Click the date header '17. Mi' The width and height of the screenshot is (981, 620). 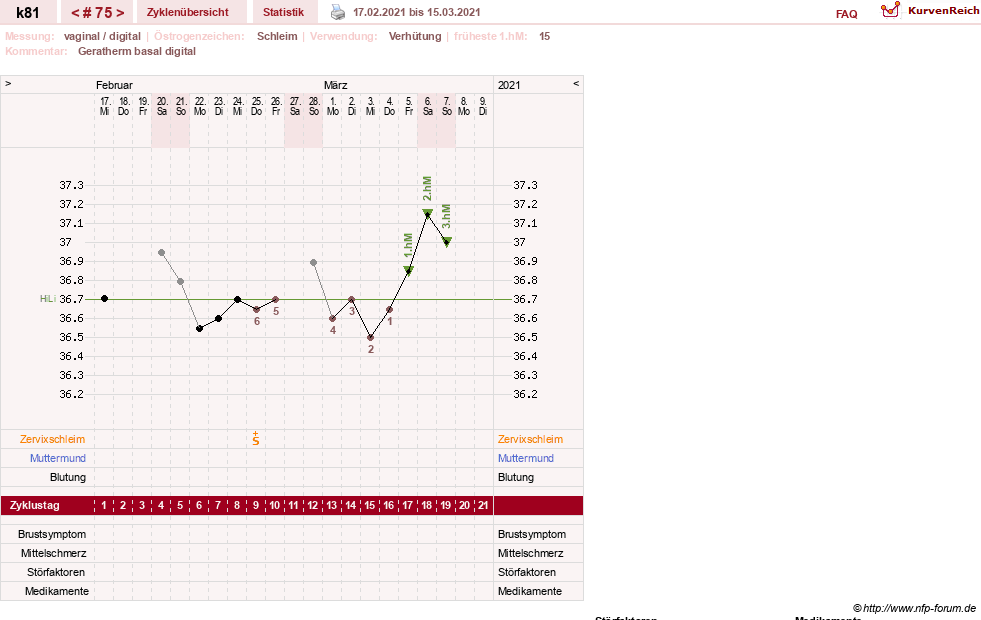pyautogui.click(x=104, y=106)
